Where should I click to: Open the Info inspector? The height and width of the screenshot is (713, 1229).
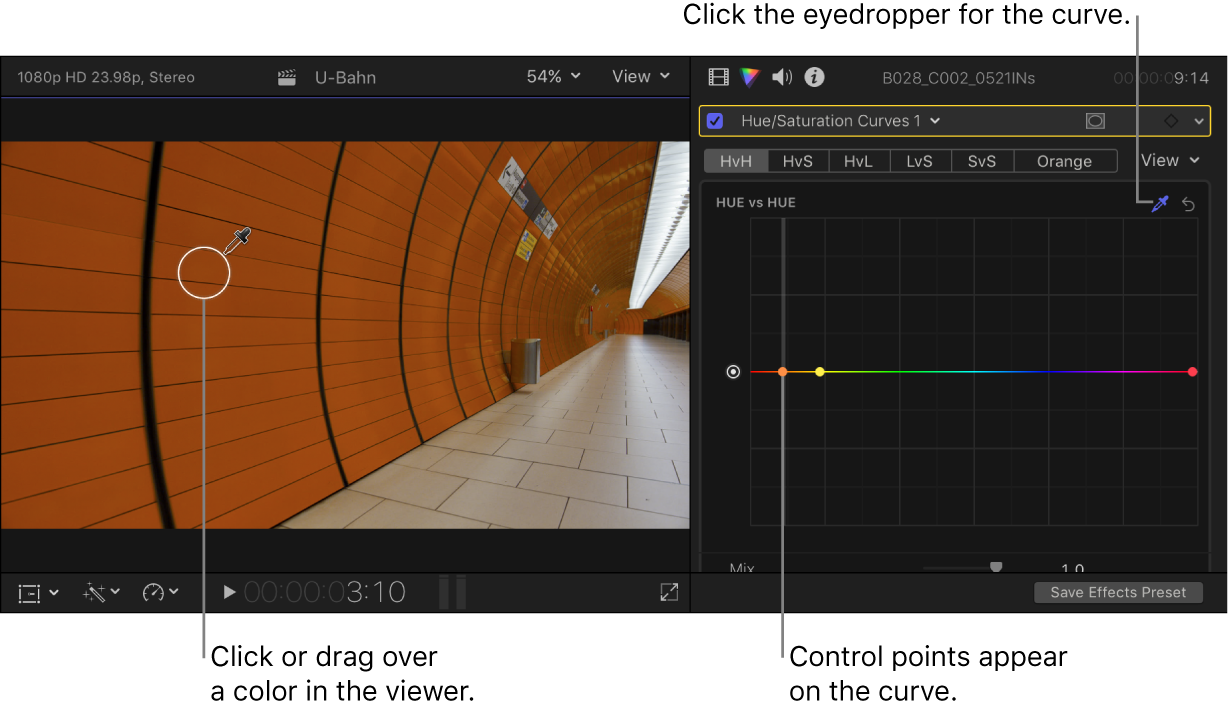813,77
